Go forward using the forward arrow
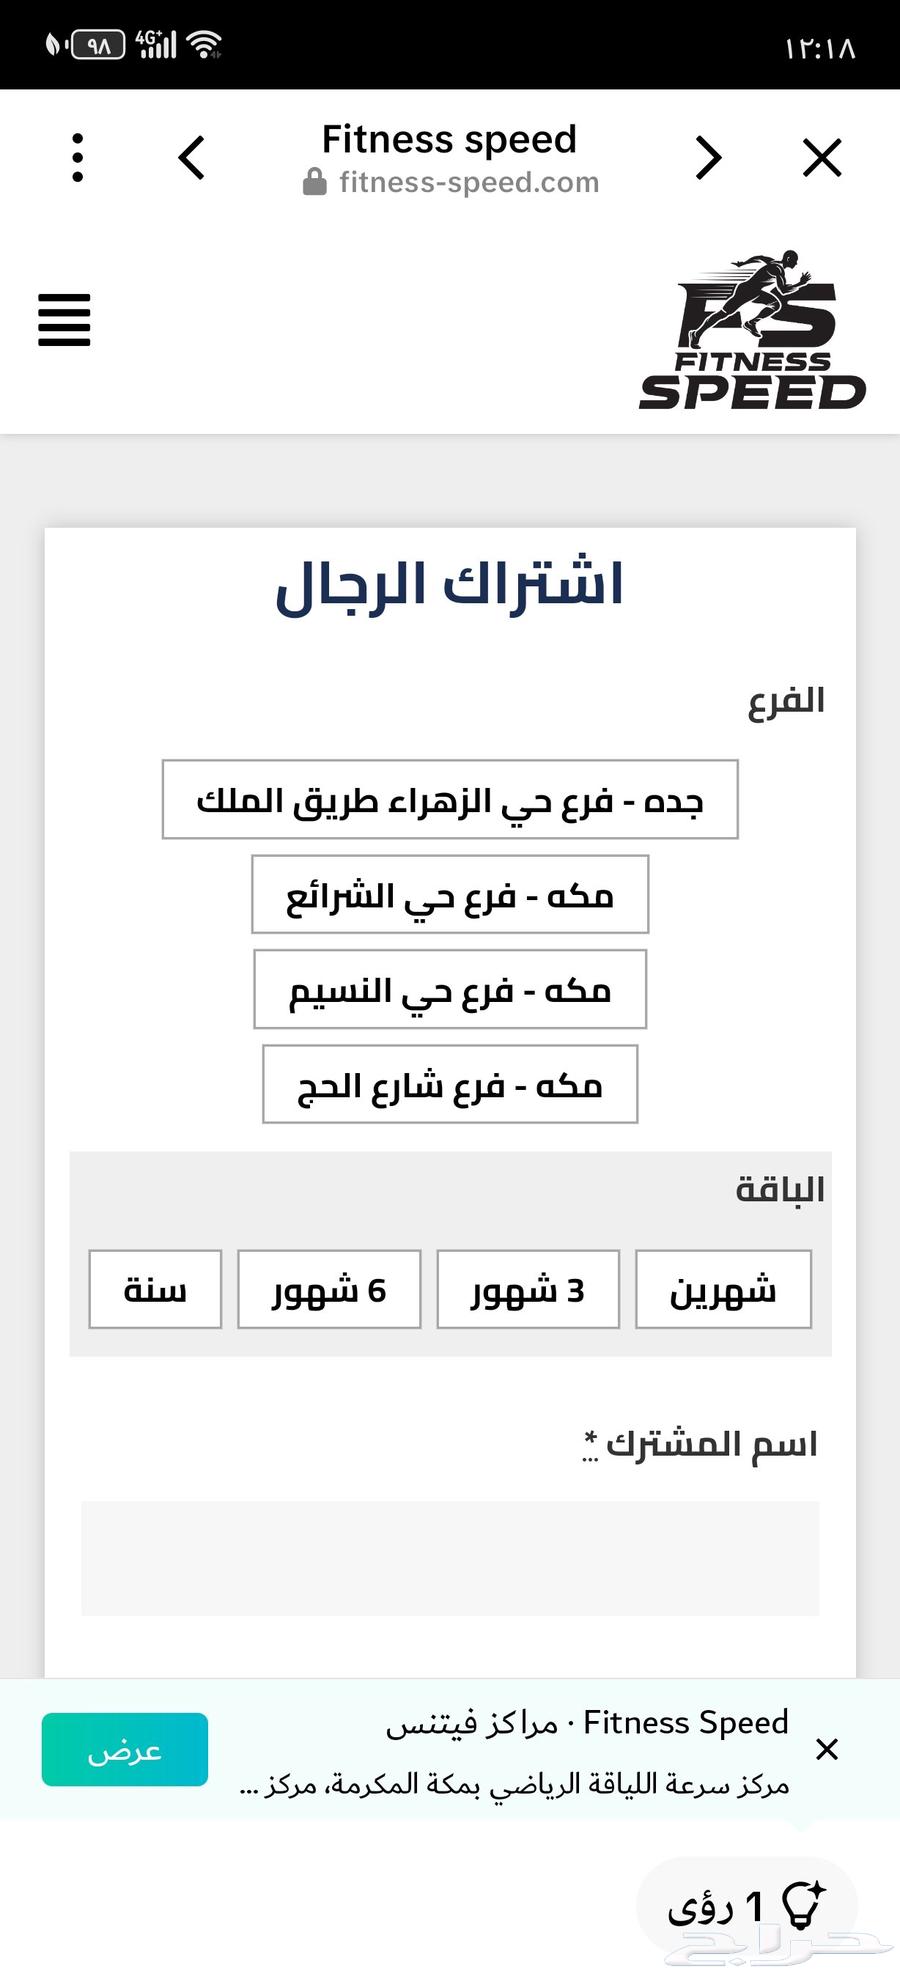Screen dimensions: 900x1979 coord(708,157)
